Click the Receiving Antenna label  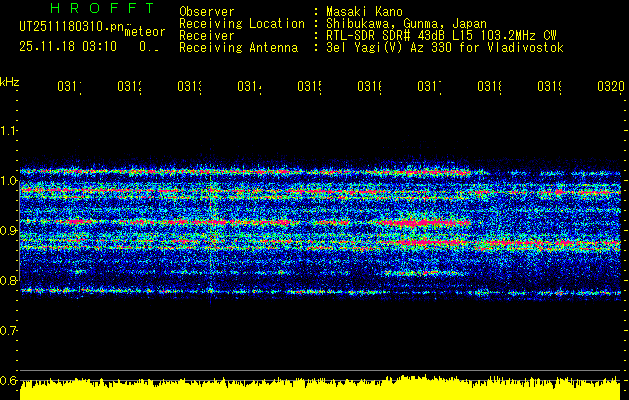[x=239, y=48]
